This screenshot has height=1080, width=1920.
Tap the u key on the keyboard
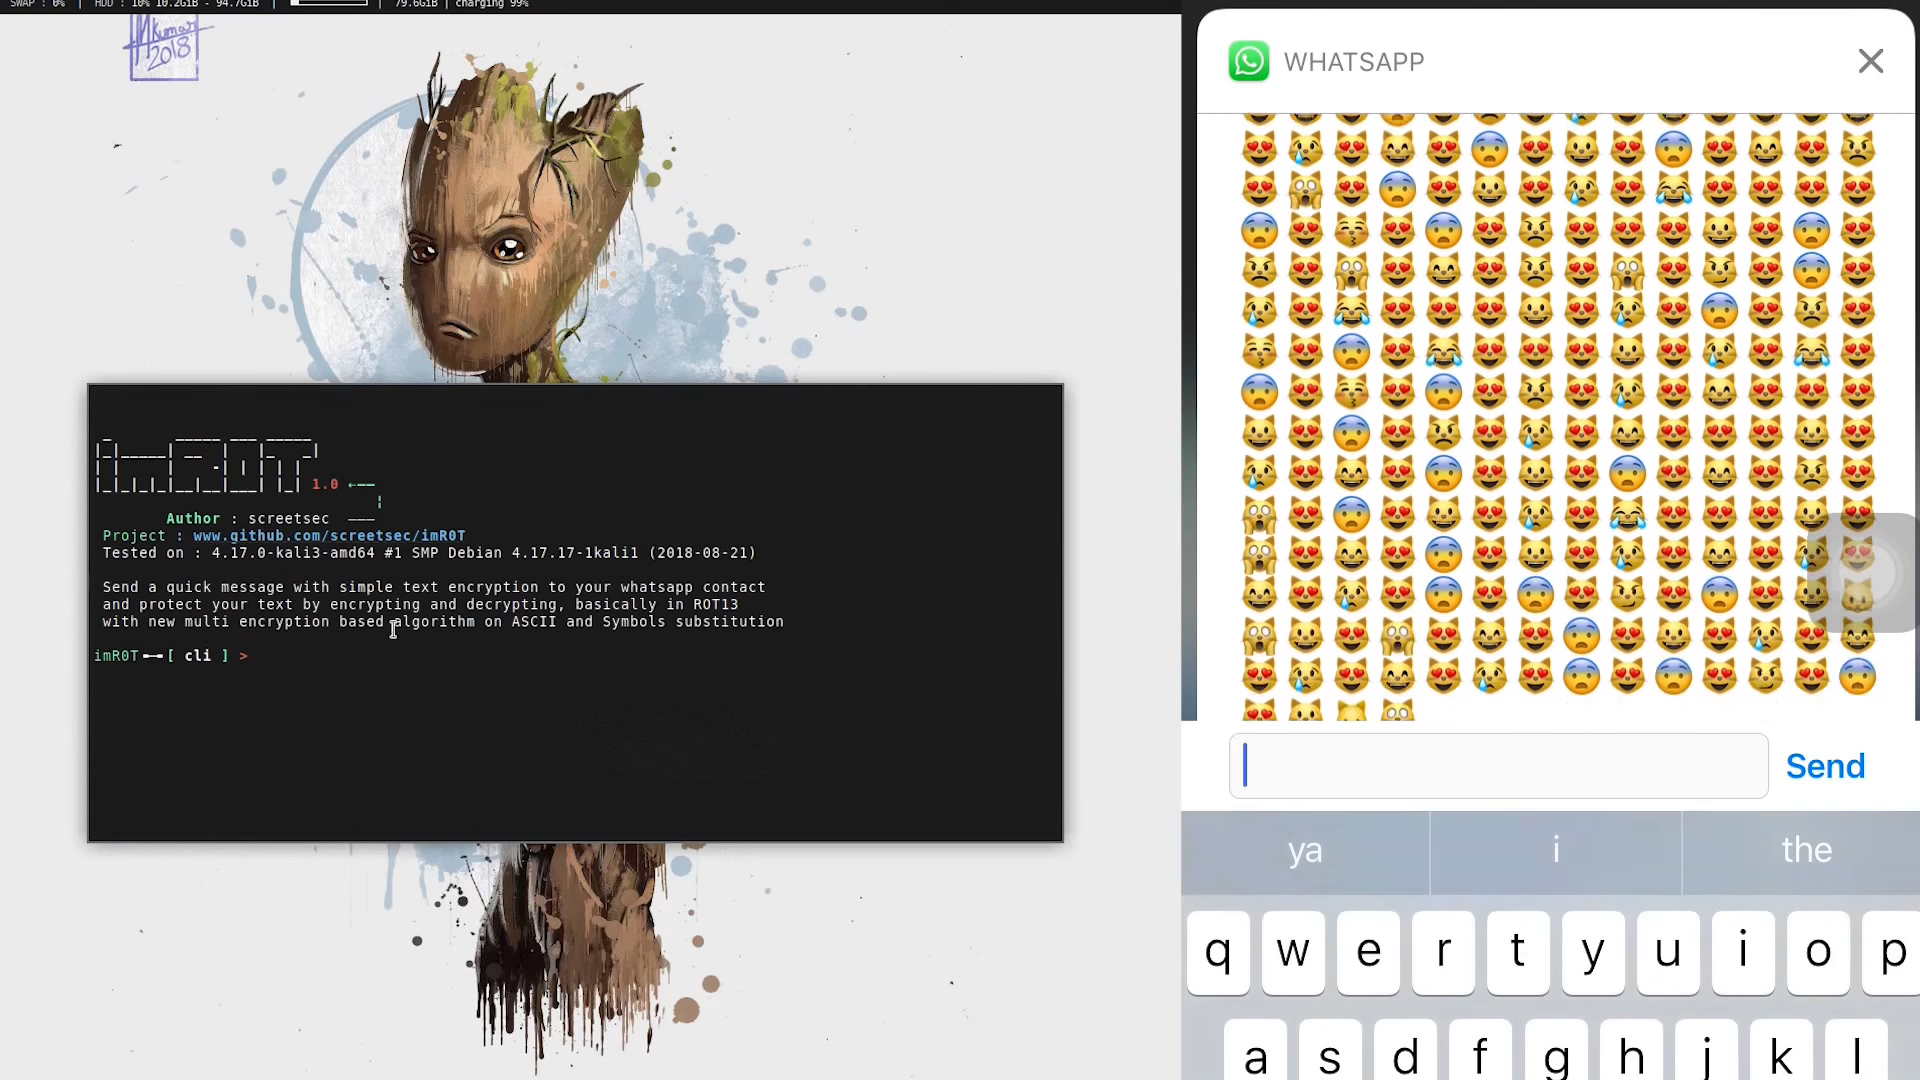[x=1668, y=952]
